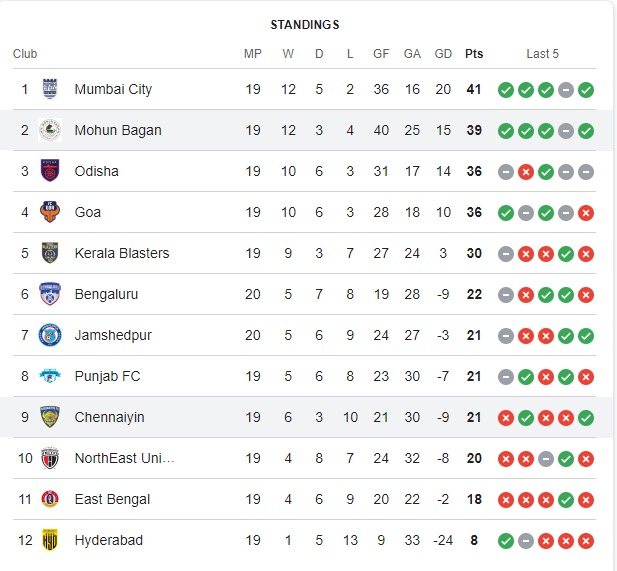Screen dimensions: 617x571
Task: Click the Odisha club crest icon
Action: point(49,171)
